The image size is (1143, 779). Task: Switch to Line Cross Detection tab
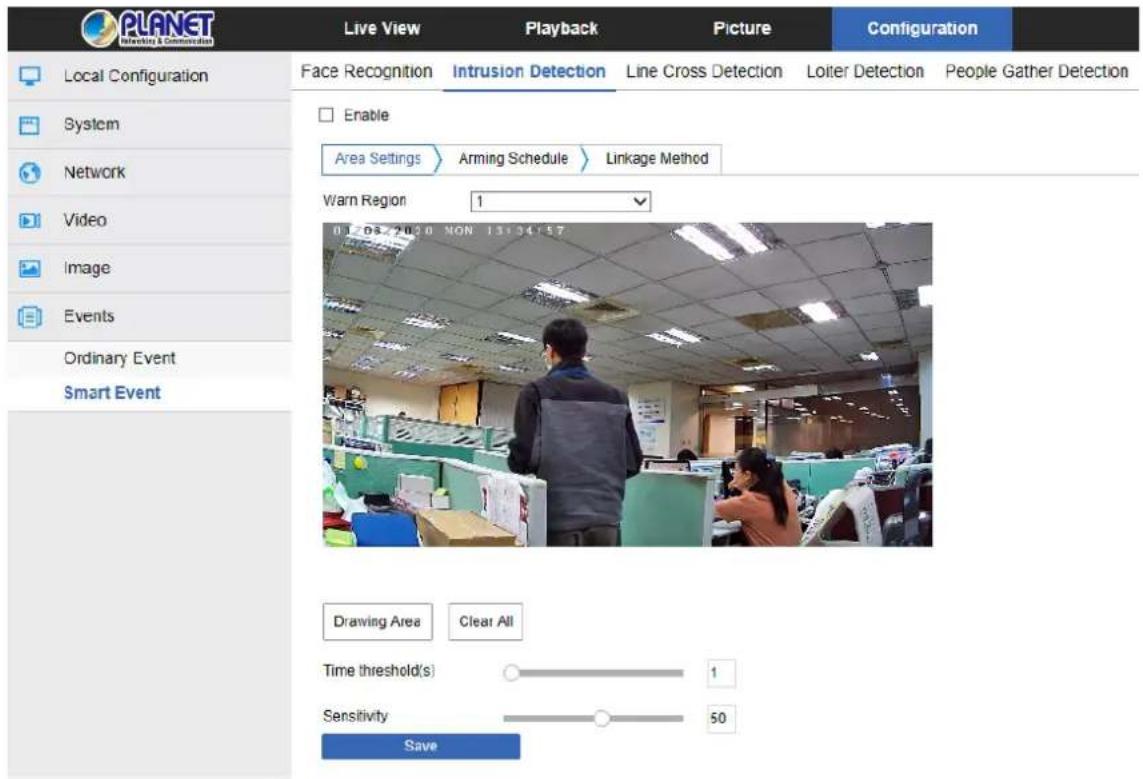pos(704,71)
